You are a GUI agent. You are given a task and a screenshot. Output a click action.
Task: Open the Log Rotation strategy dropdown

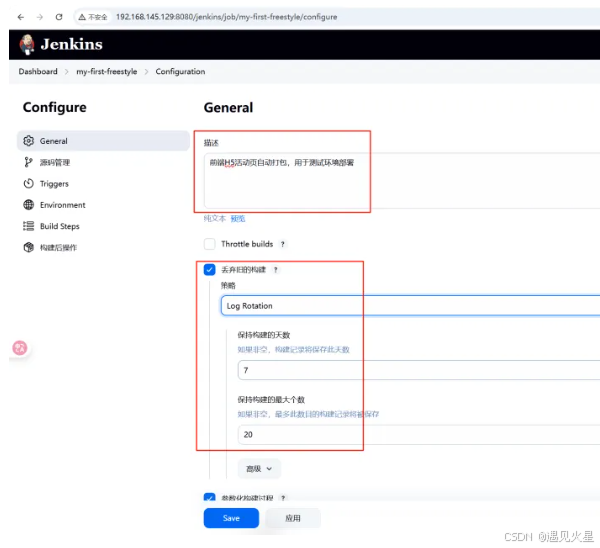[410, 306]
